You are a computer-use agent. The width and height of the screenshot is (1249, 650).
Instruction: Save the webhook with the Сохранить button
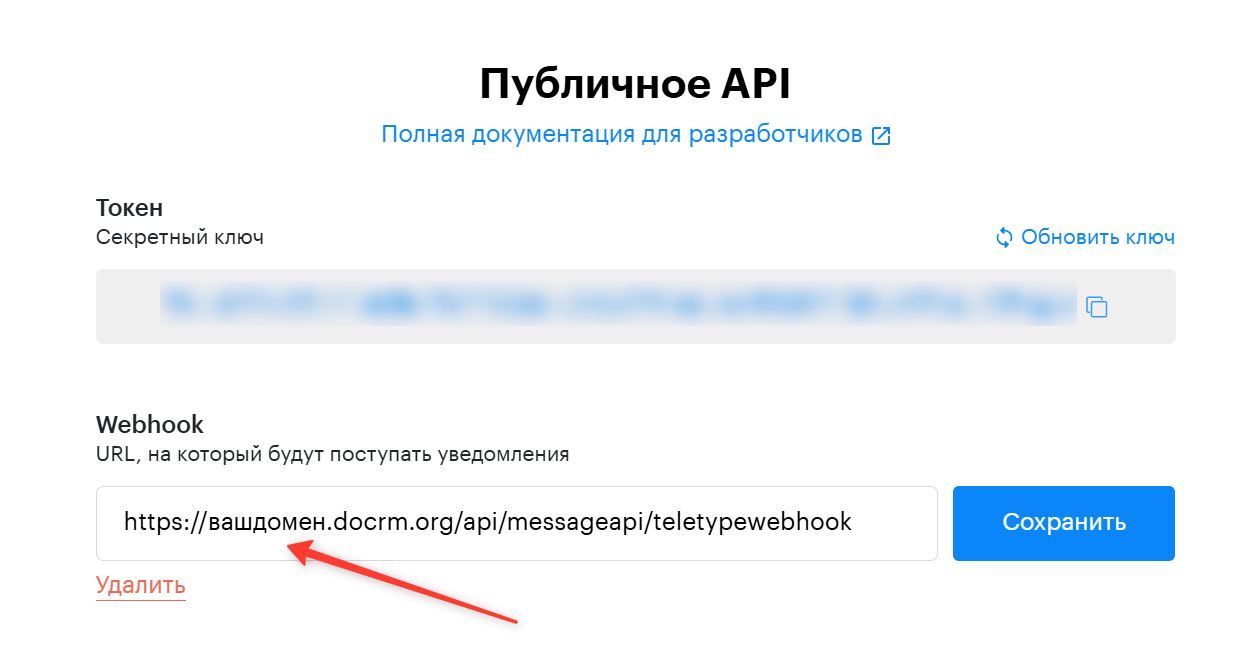[1064, 523]
